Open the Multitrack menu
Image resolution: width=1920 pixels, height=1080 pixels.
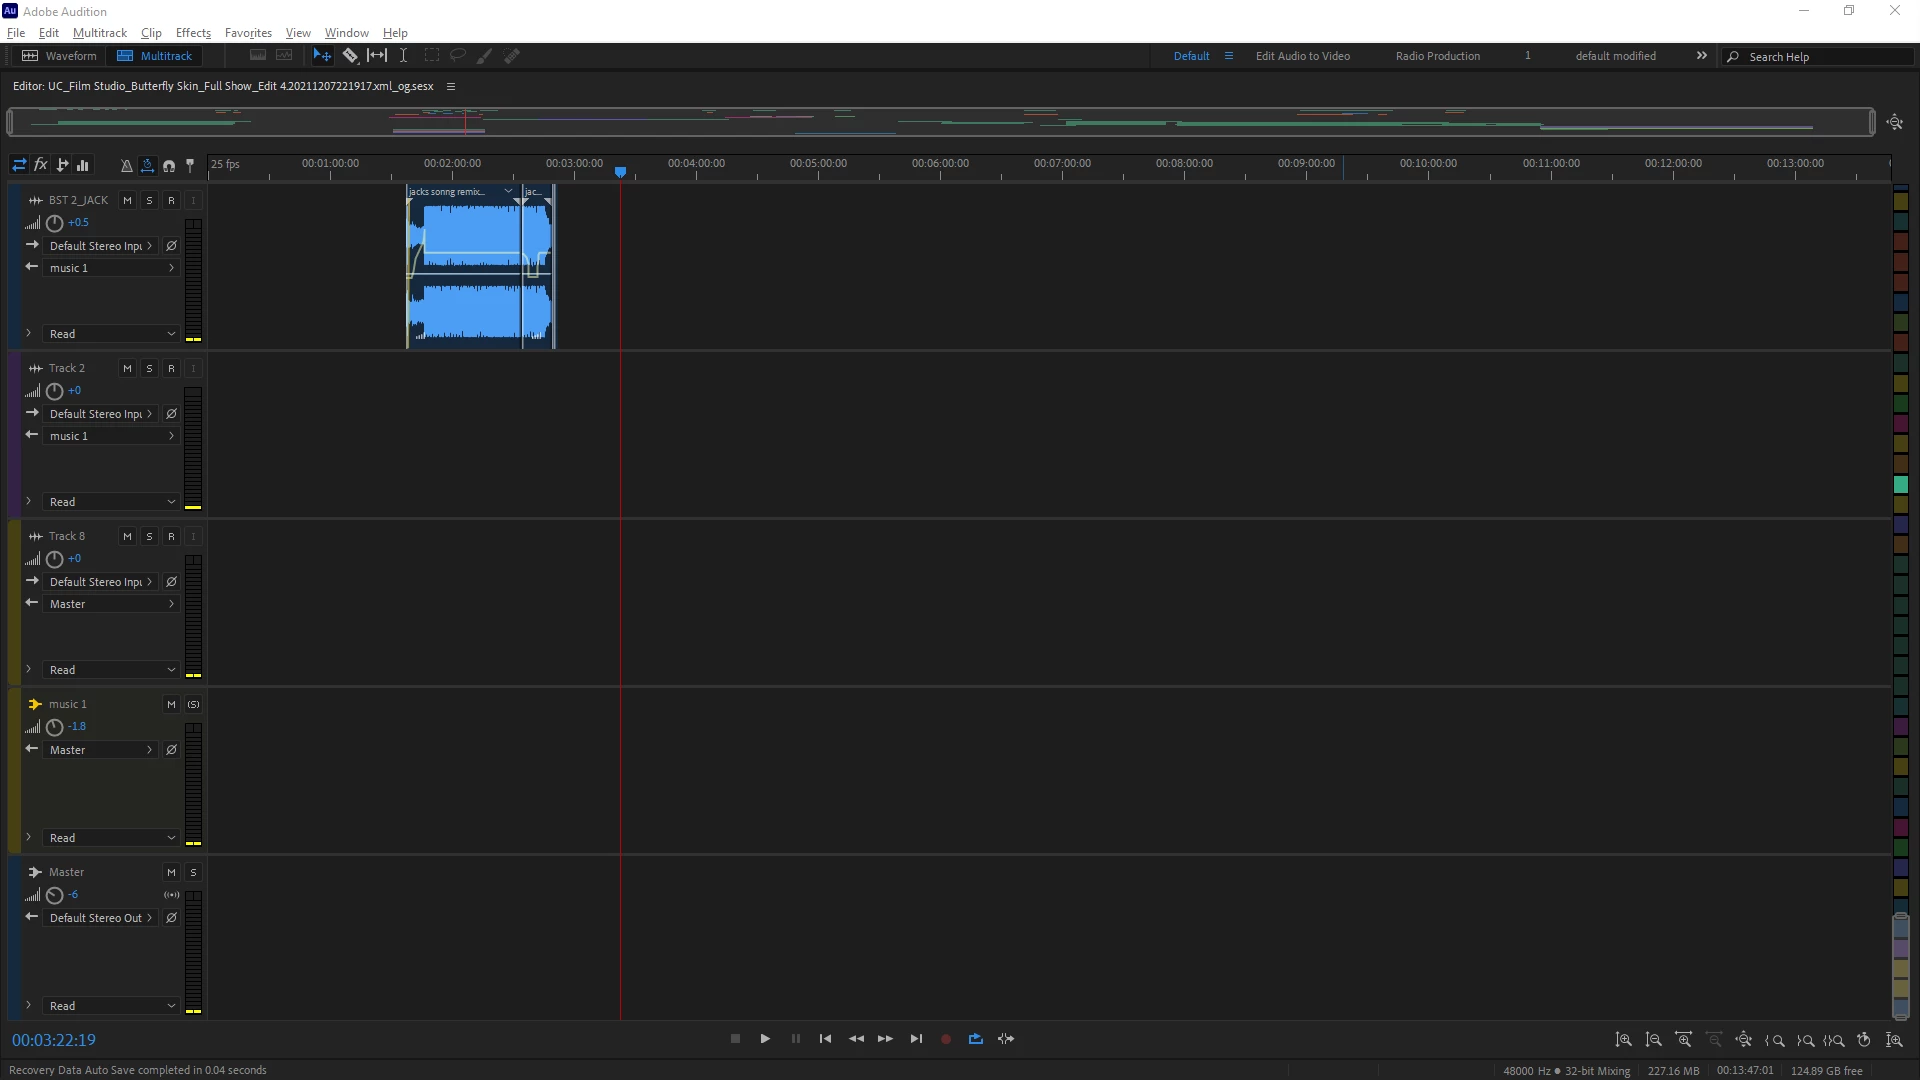pyautogui.click(x=100, y=33)
